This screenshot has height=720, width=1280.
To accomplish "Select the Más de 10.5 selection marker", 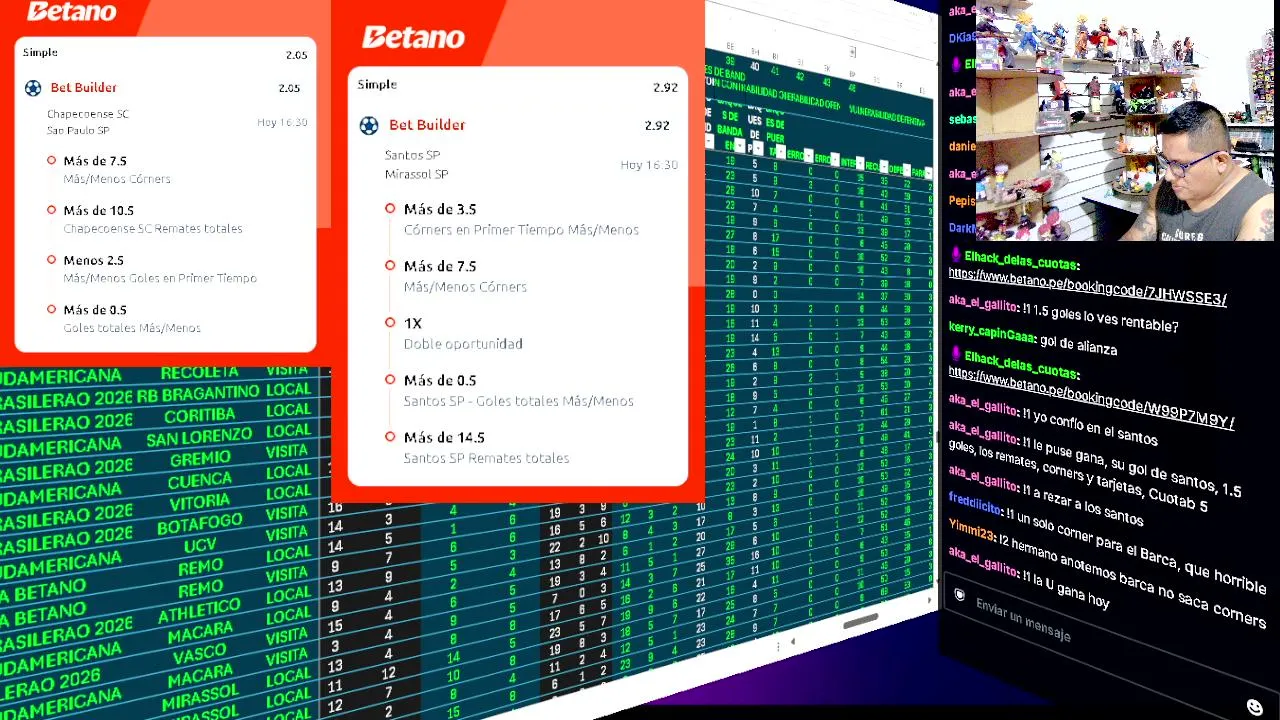I will (51, 210).
